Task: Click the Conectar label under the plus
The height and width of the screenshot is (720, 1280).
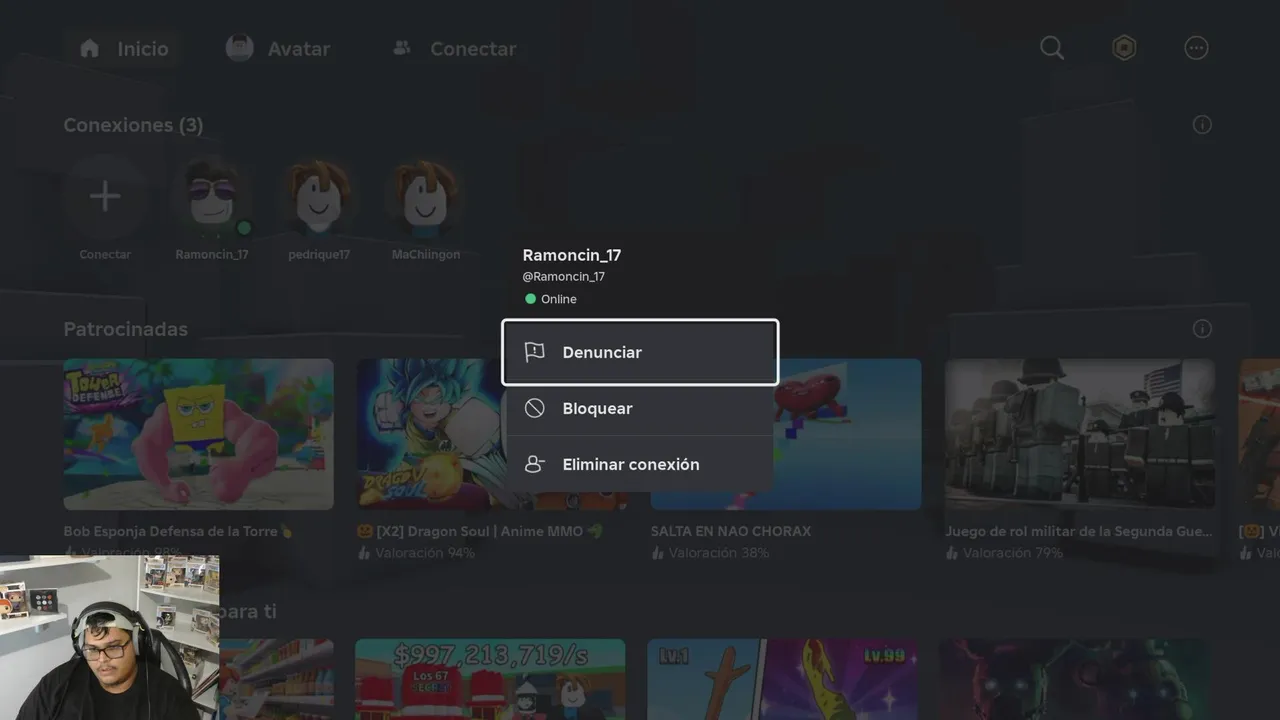Action: [x=105, y=254]
